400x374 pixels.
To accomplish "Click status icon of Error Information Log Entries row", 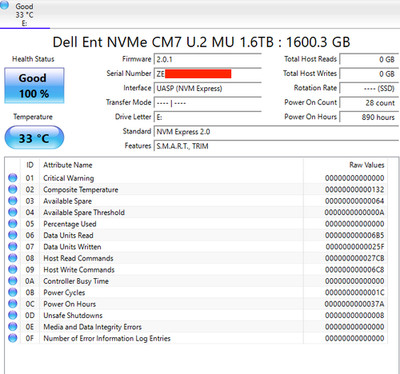I will 13,338.
